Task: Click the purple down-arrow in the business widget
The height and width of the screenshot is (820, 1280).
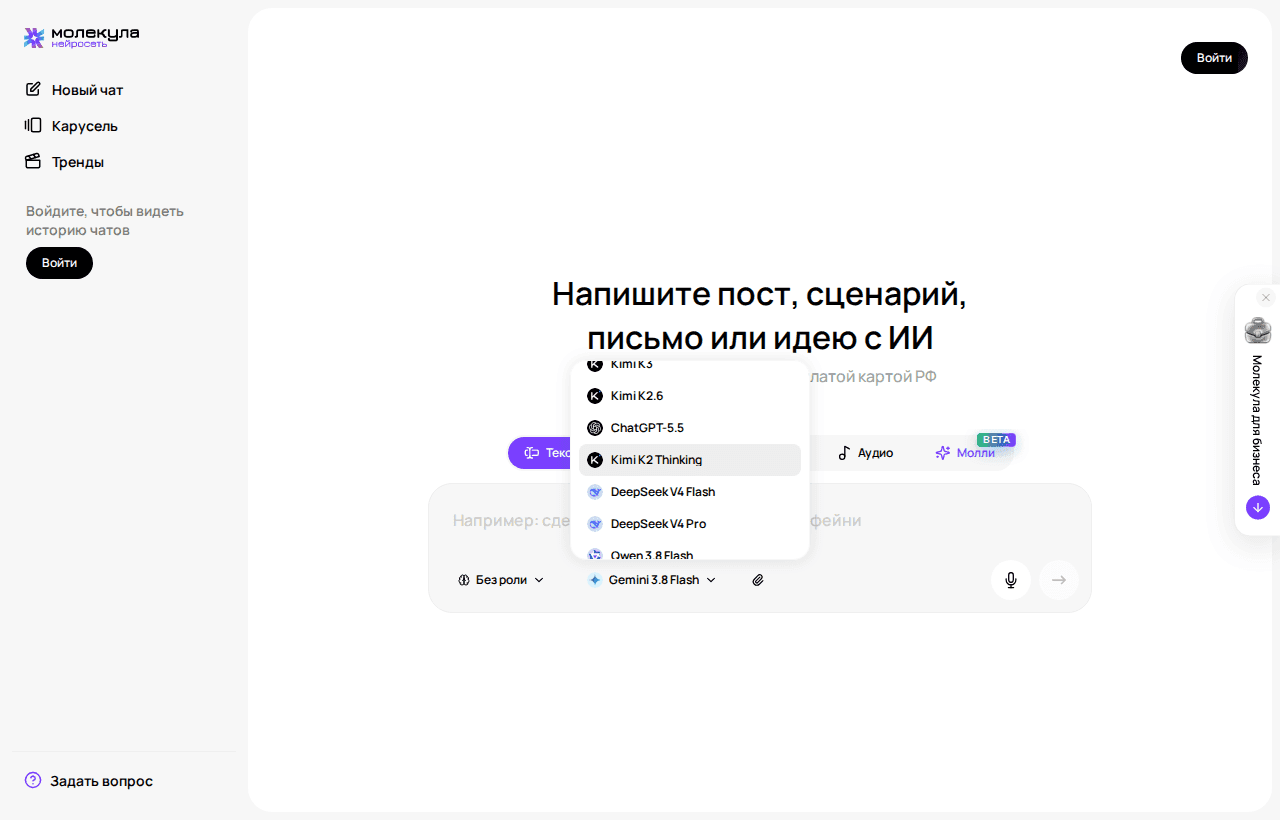Action: click(x=1258, y=507)
